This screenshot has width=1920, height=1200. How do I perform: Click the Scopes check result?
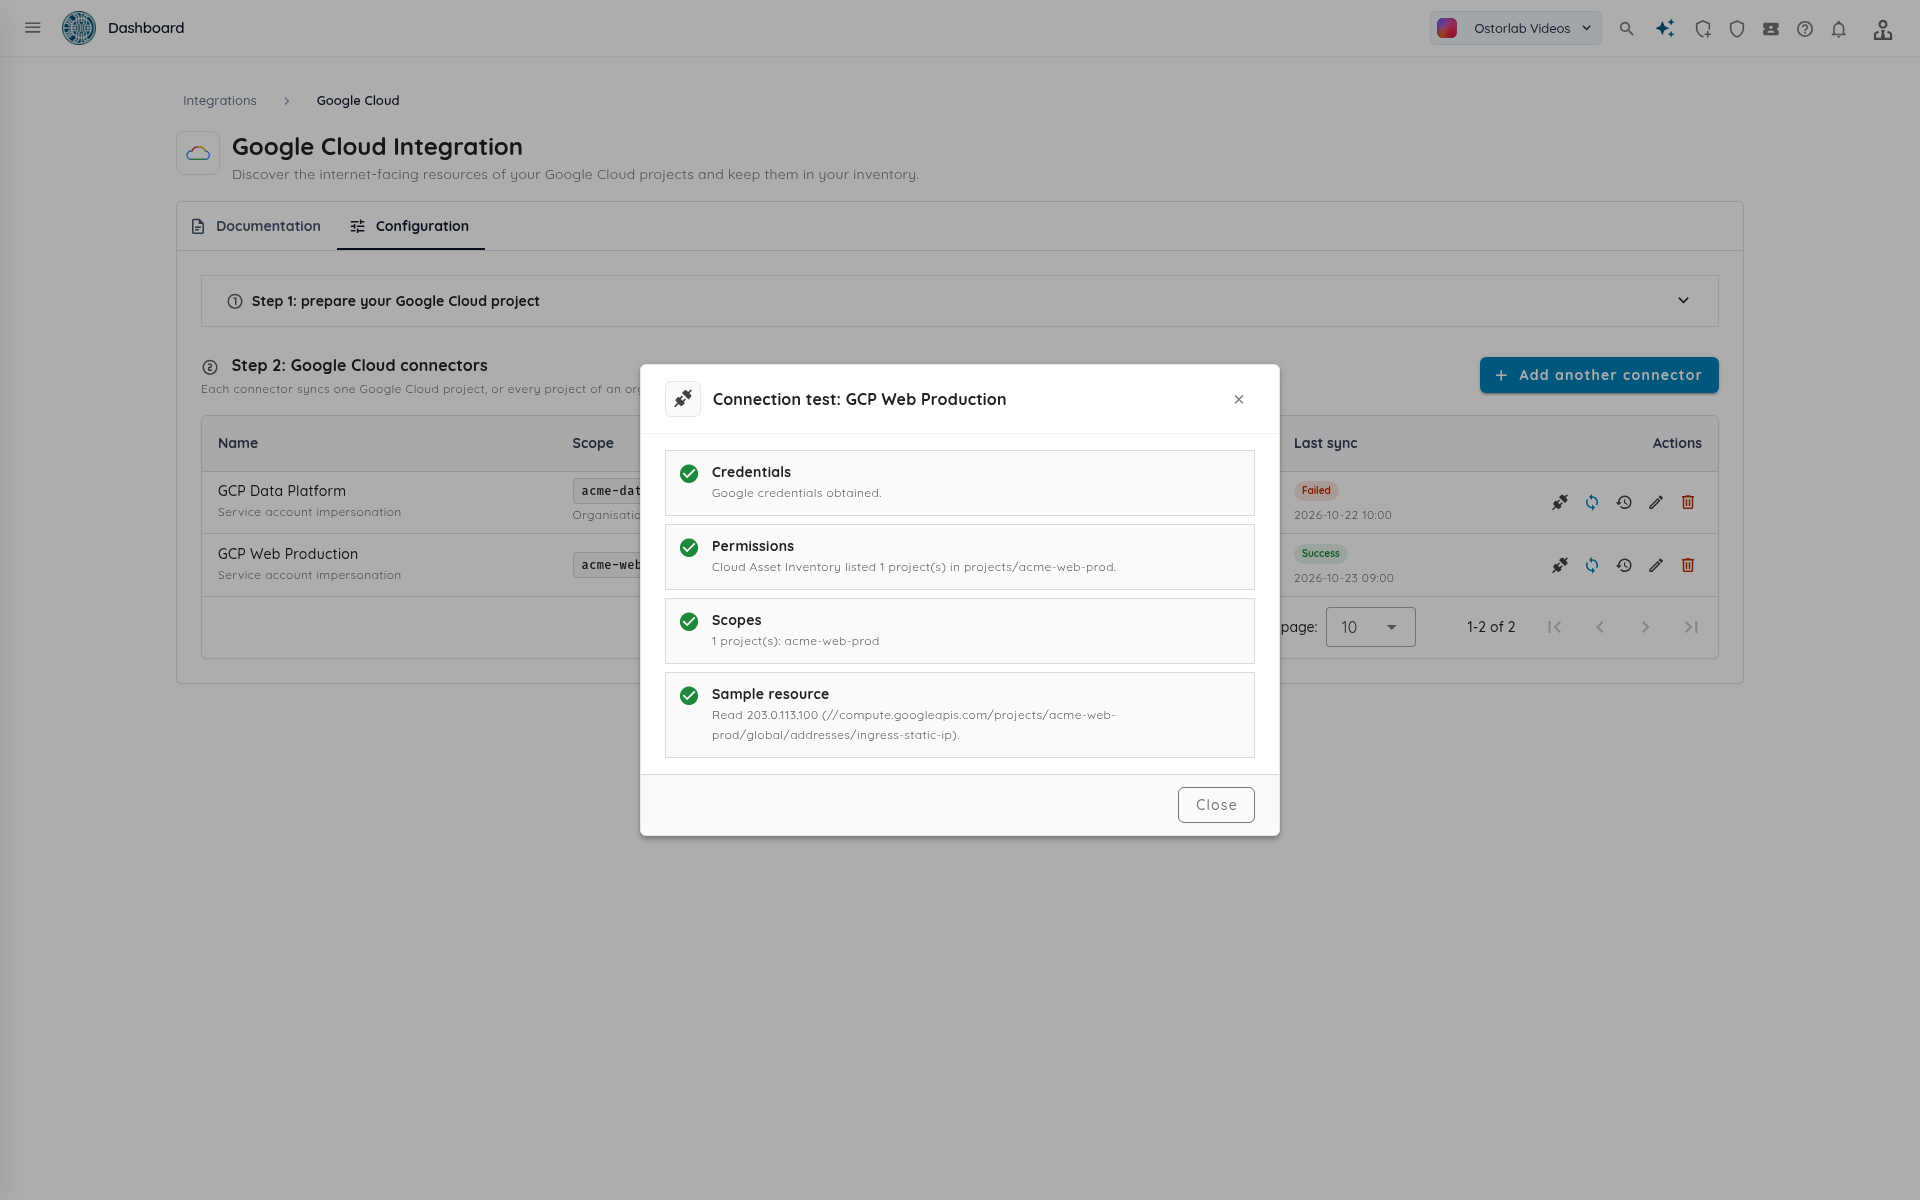click(959, 631)
